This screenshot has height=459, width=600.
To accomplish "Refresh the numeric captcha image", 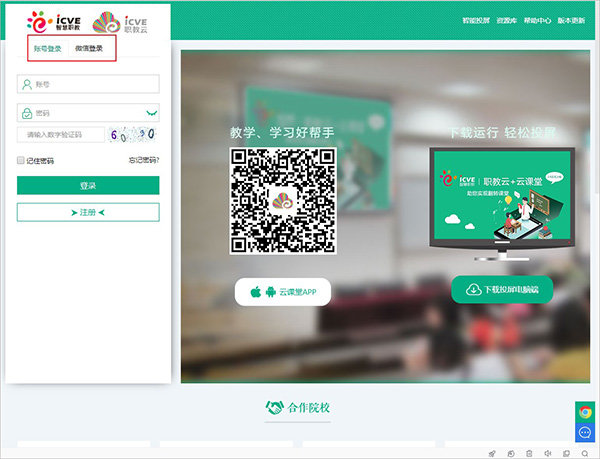I will tap(132, 134).
